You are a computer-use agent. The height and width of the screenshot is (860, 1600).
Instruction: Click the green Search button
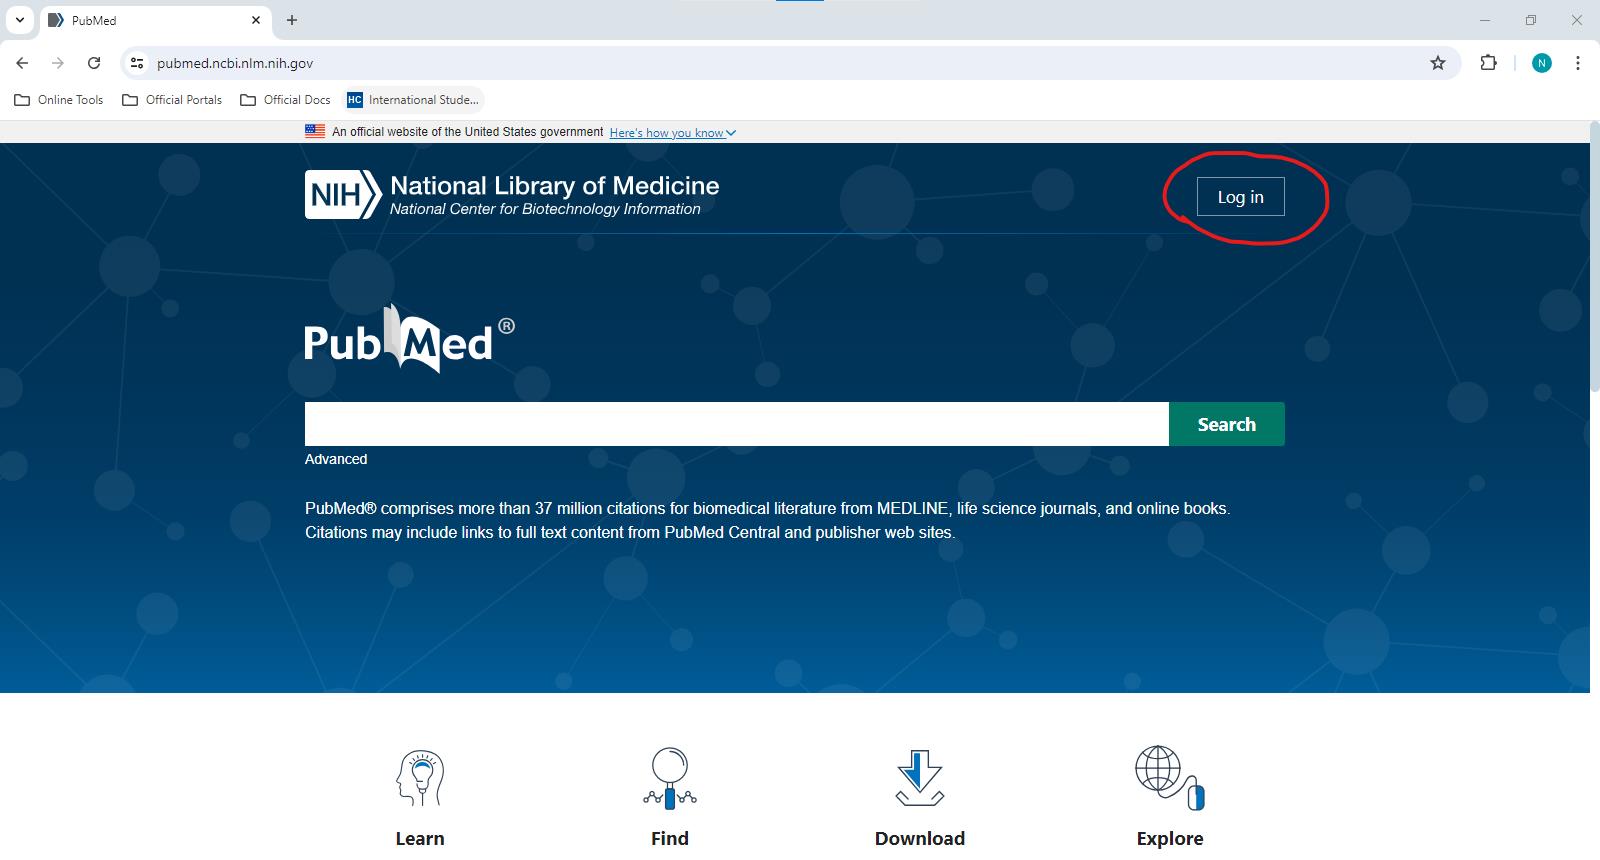1227,424
